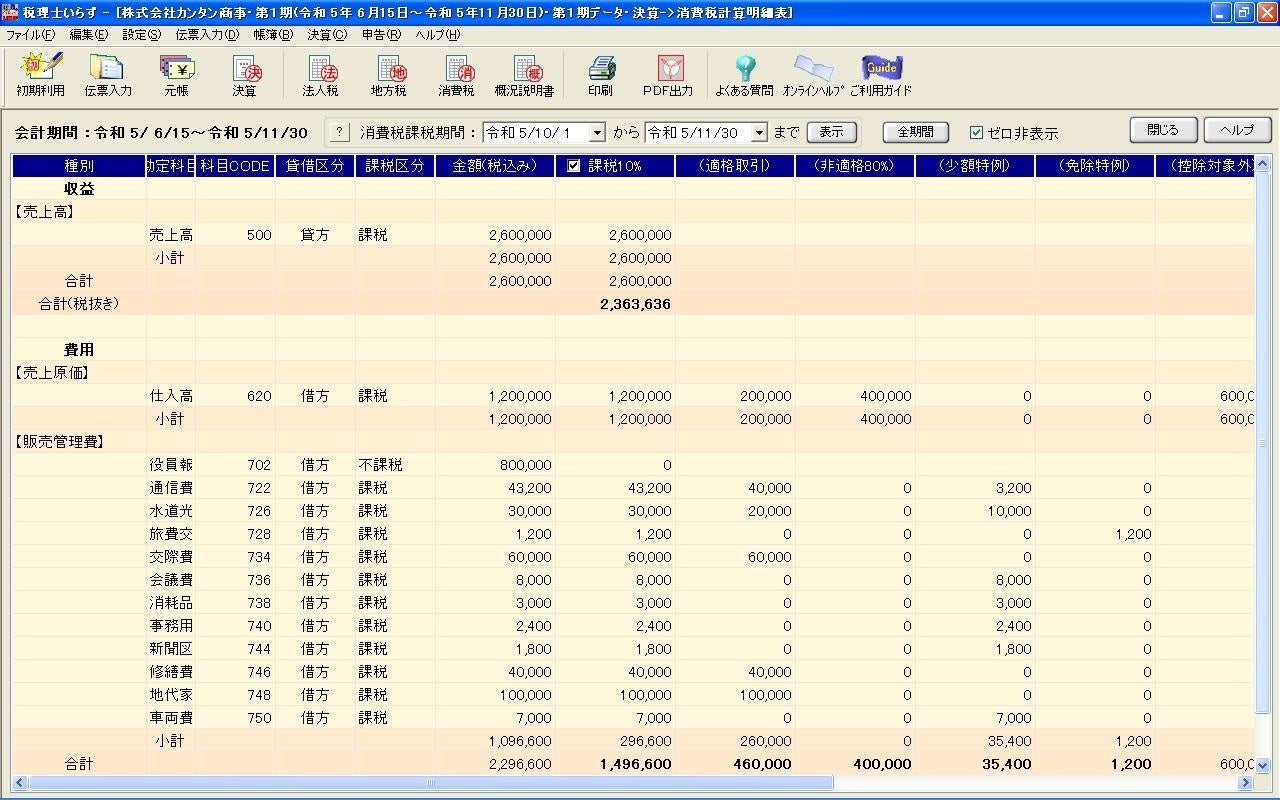Screen dimensions: 1280x800
Task: Click the horizontal scrollbar left arrow
Action: [x=20, y=783]
